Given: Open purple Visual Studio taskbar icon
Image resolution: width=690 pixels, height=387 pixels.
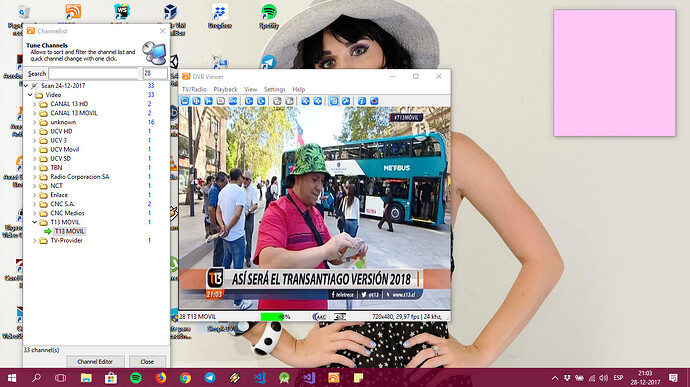Looking at the screenshot, I should click(x=309, y=378).
